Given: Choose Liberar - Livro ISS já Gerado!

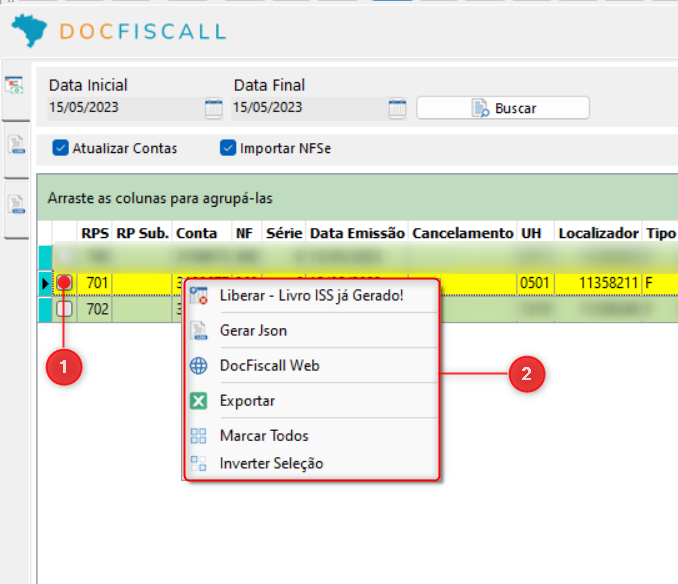Looking at the screenshot, I should pos(311,296).
